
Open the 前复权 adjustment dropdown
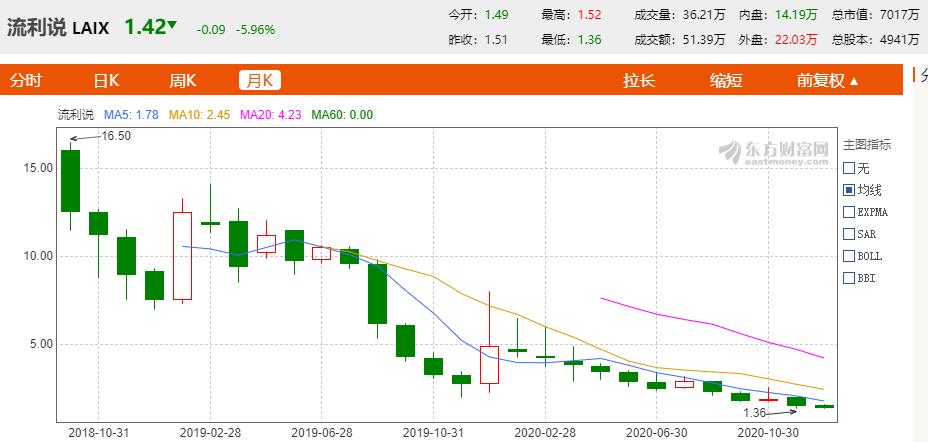(827, 80)
